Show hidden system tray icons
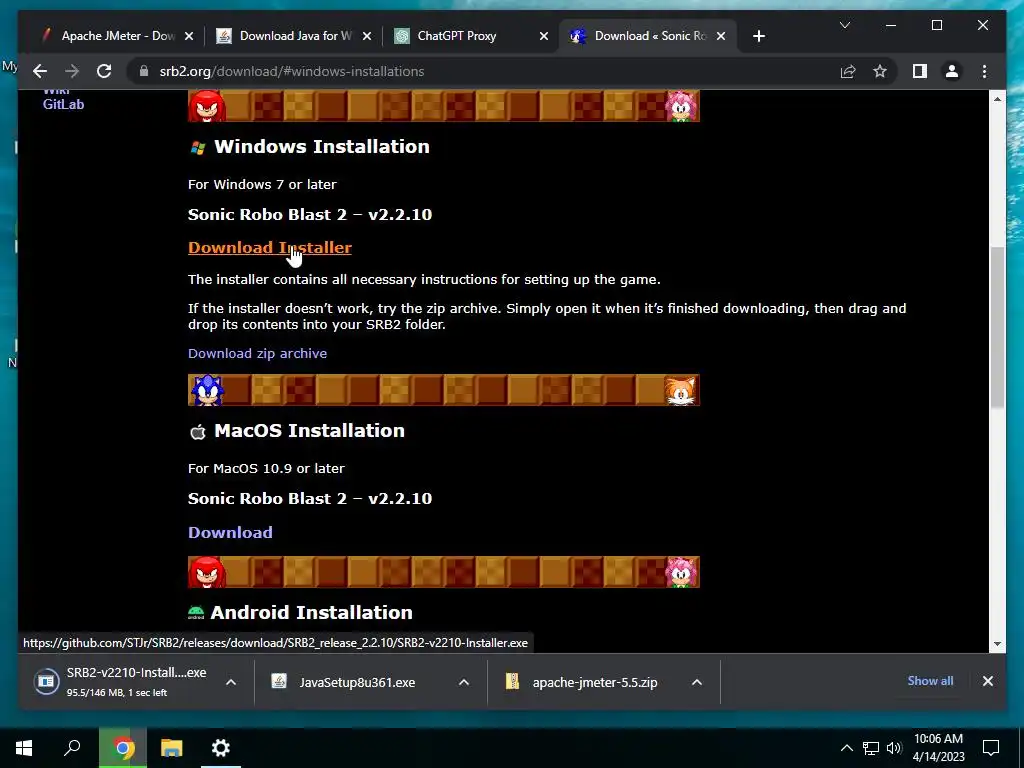Viewport: 1024px width, 768px height. 846,748
